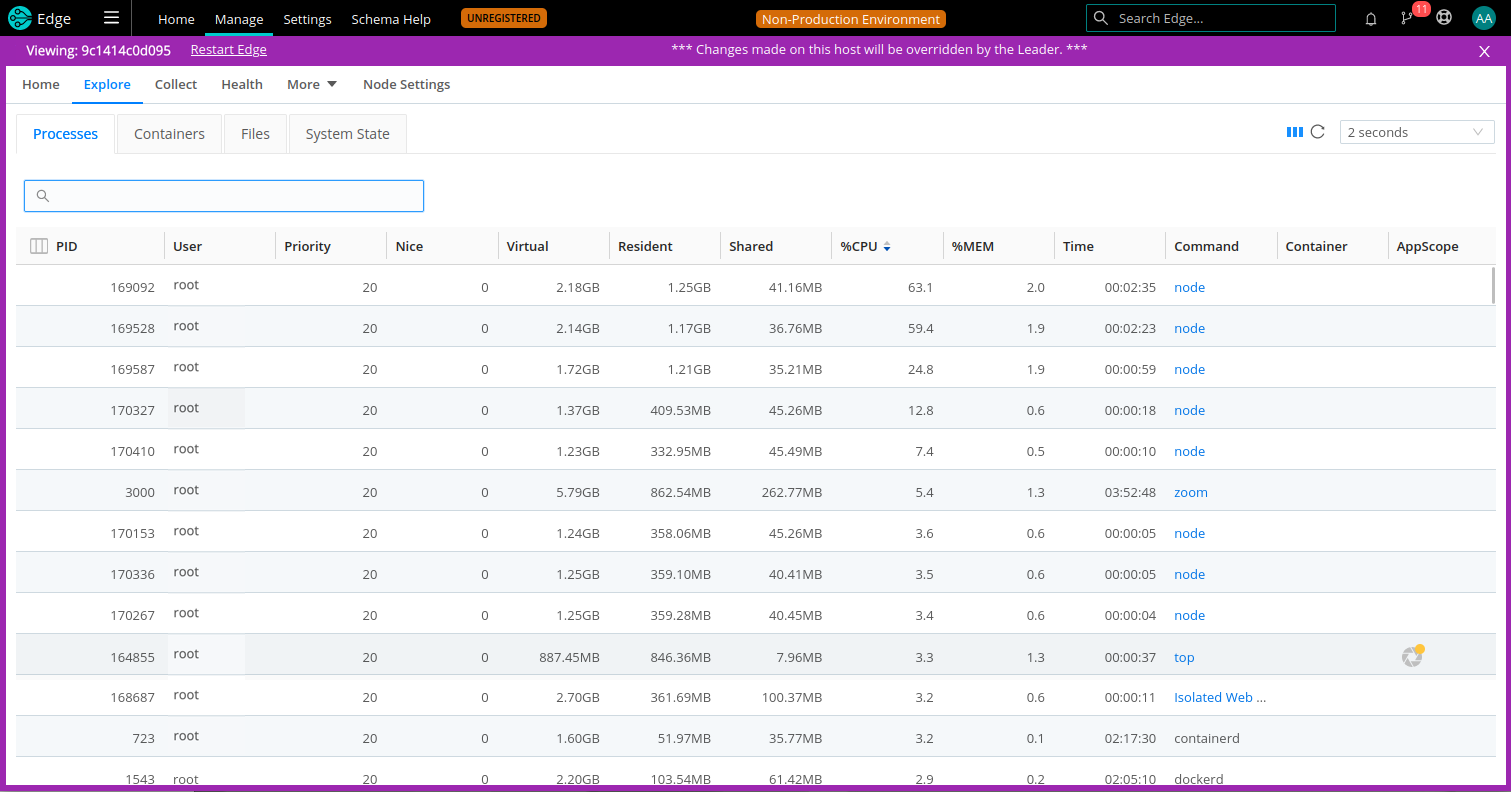Click the version control branch icon
Image resolution: width=1511 pixels, height=792 pixels.
(x=1408, y=18)
